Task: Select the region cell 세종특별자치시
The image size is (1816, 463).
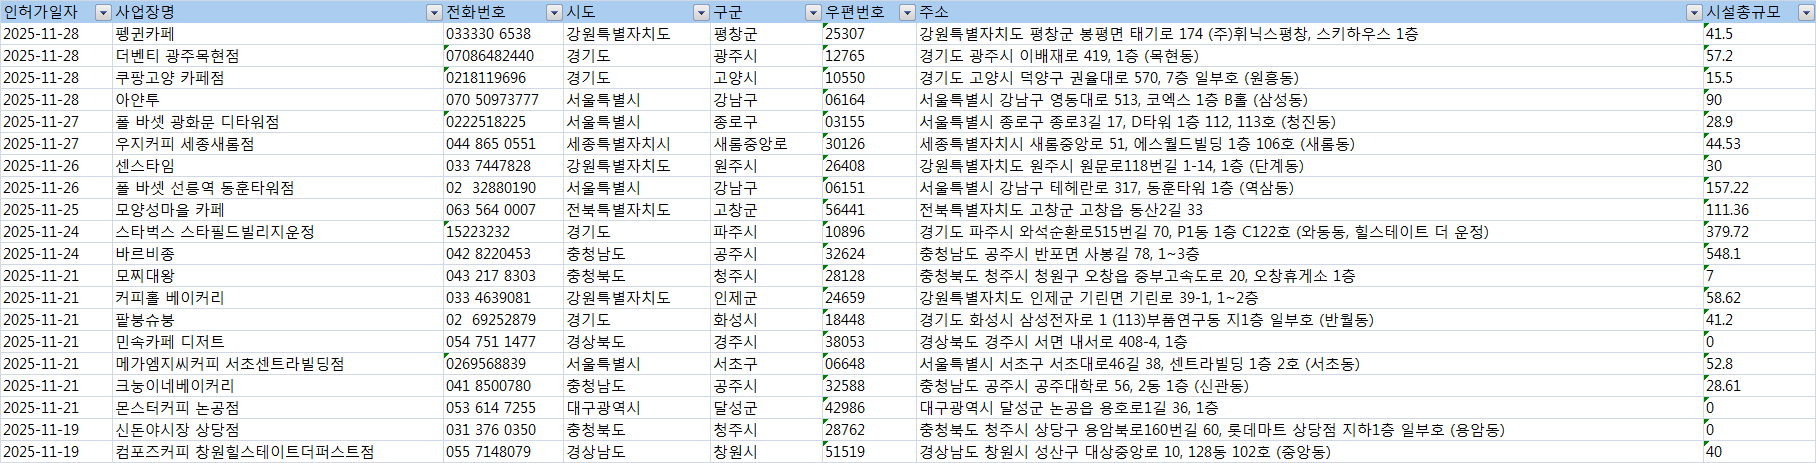Action: 636,144
